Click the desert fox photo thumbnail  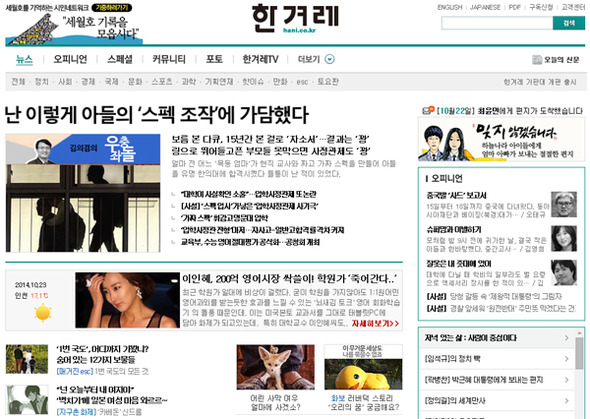[275, 367]
